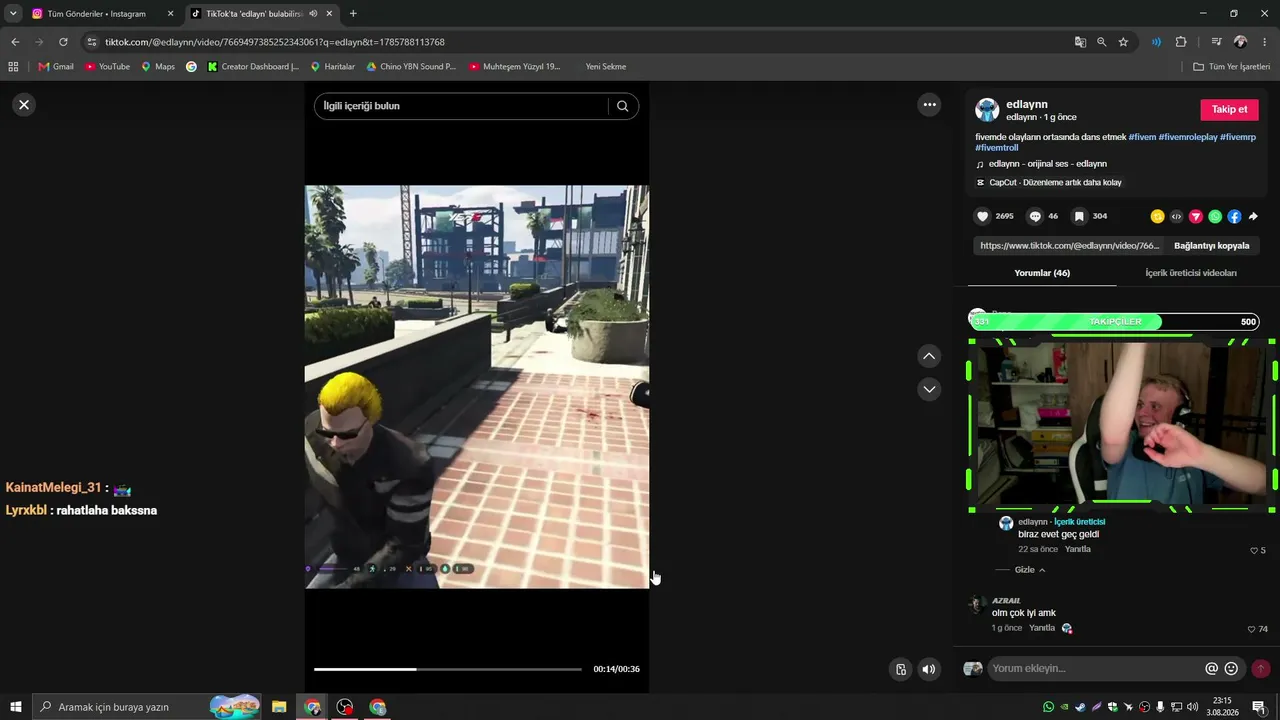Open the Maps bookmark
1280x720 pixels.
(x=158, y=67)
